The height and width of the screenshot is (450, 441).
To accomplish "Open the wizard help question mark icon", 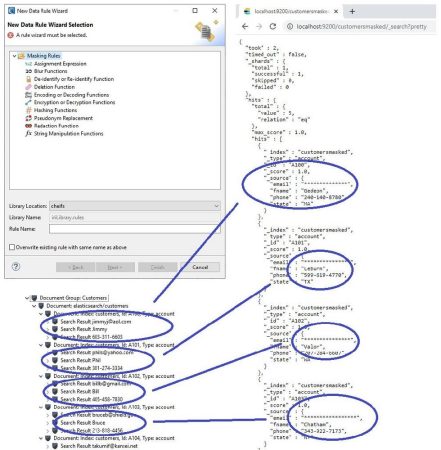I will (x=16, y=267).
